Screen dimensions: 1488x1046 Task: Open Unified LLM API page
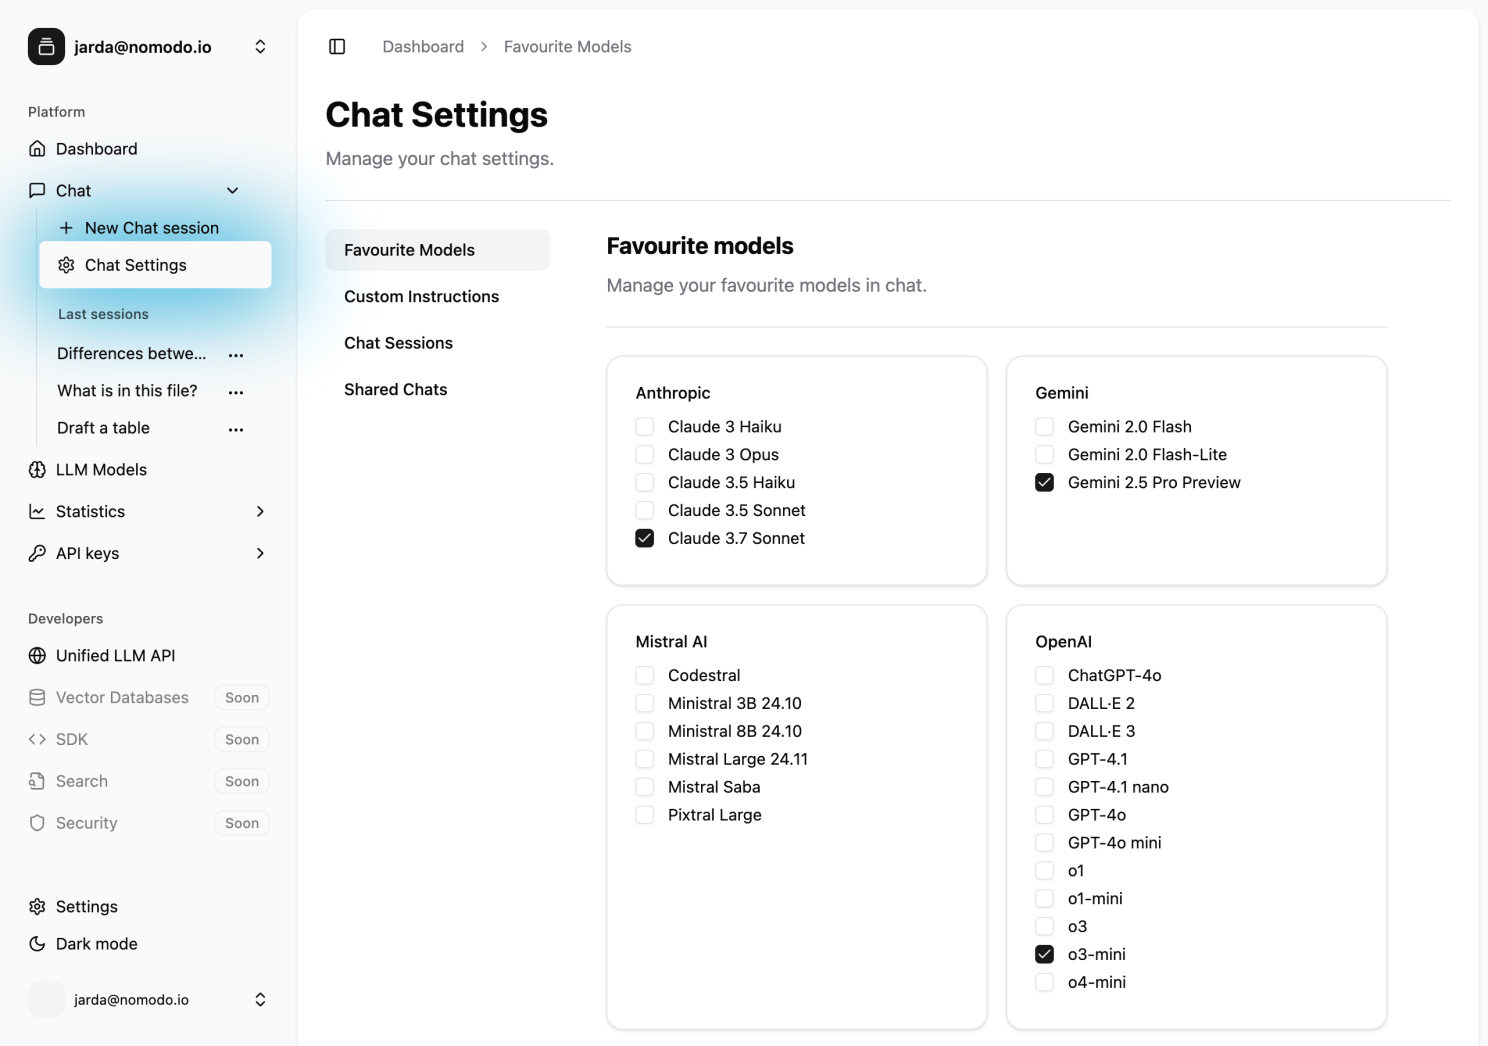point(115,656)
